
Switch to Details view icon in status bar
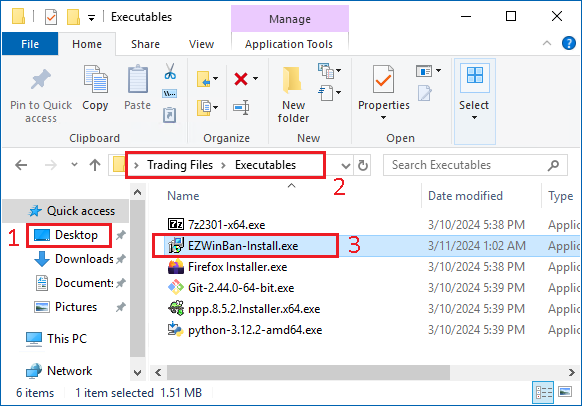pos(543,392)
